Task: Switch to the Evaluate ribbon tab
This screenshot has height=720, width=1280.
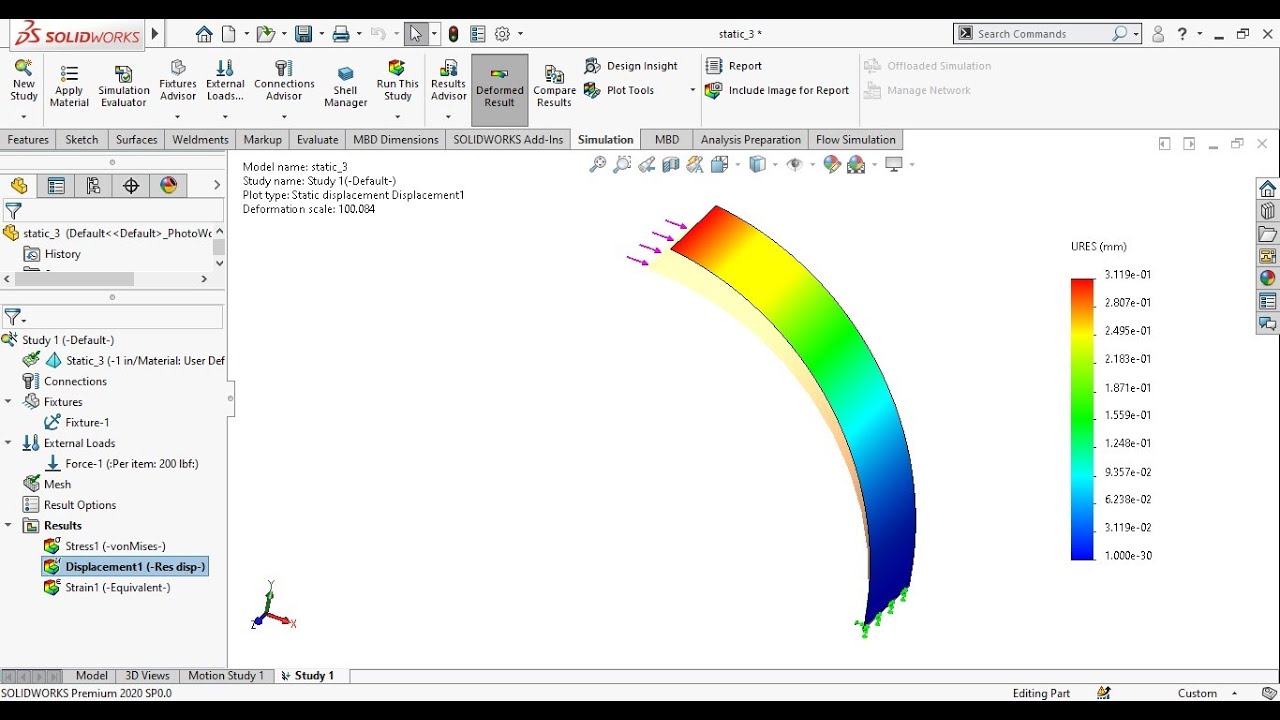Action: 317,140
